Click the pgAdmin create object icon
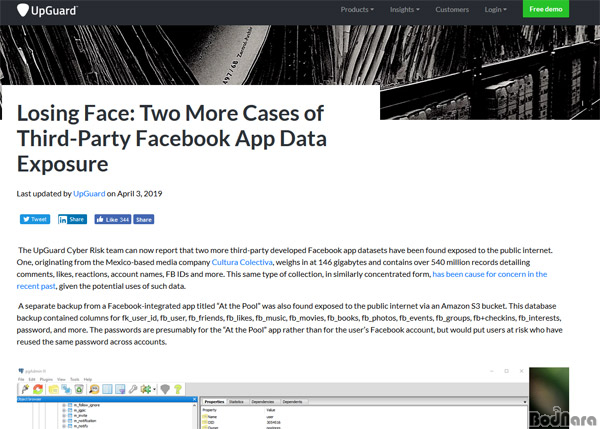This screenshot has width=600, height=429. pos(66,389)
